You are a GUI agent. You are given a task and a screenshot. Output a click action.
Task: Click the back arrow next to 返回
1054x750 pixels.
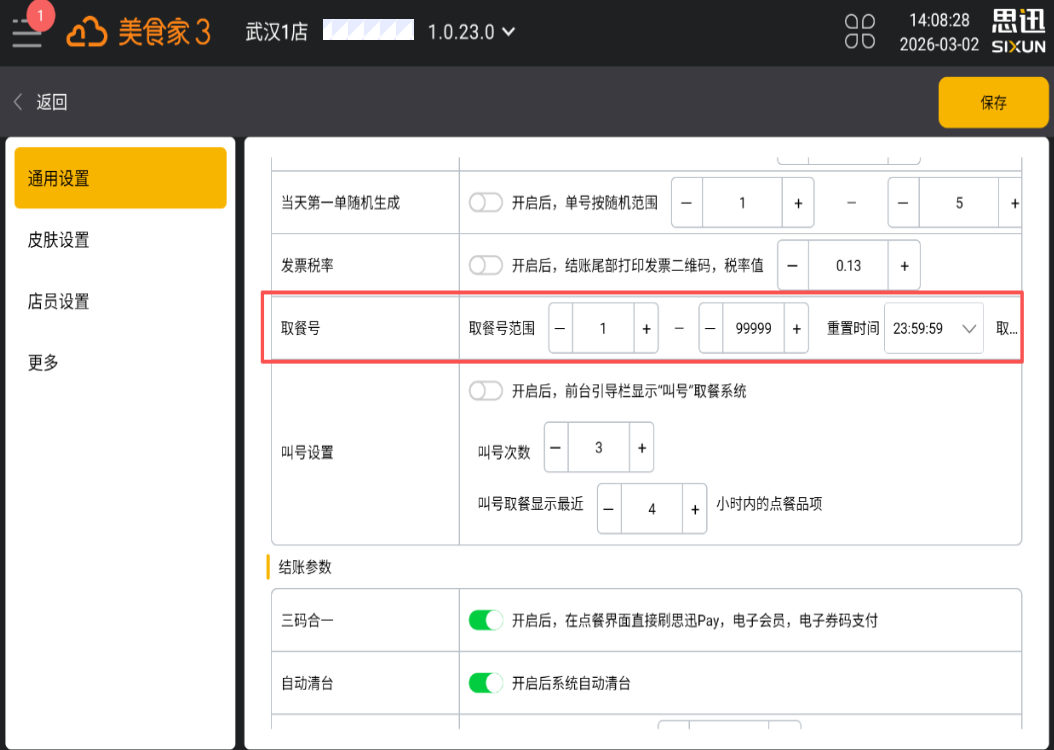(x=18, y=102)
